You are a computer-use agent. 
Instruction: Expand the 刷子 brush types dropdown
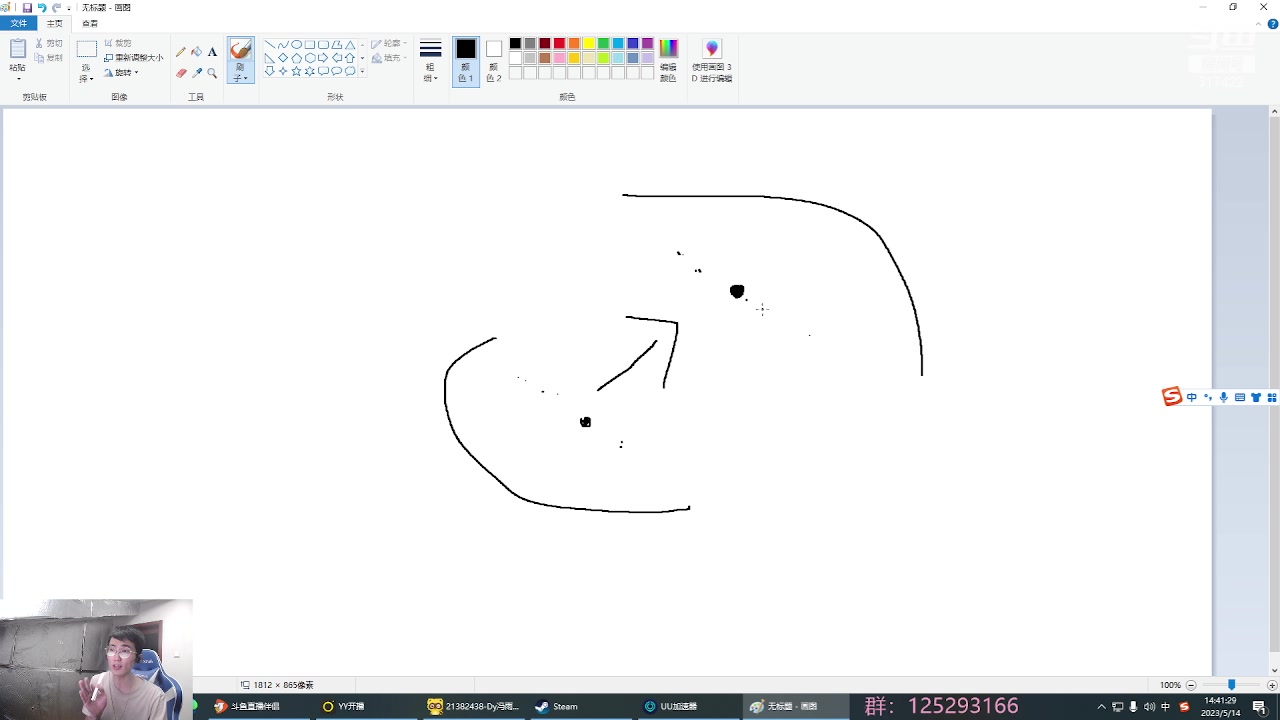tap(240, 73)
